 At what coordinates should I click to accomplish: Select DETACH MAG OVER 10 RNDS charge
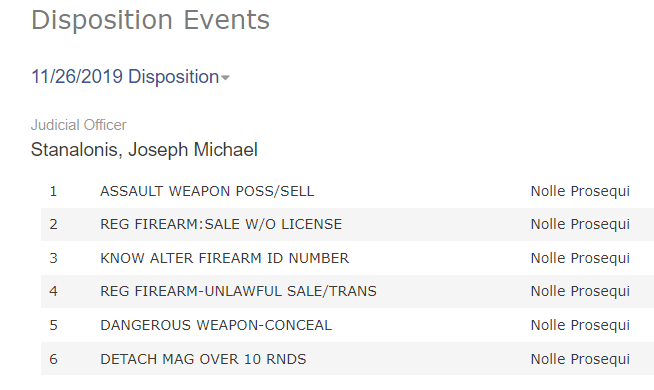coord(203,359)
